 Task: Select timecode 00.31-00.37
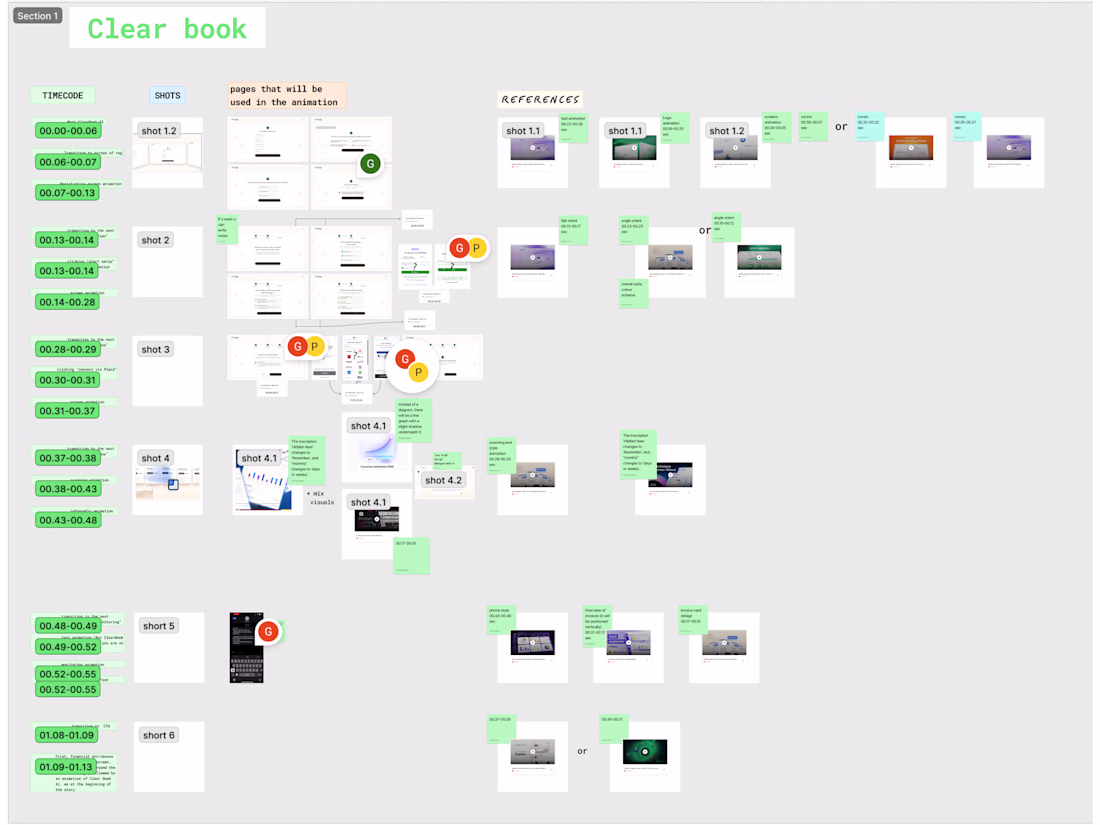(x=67, y=411)
